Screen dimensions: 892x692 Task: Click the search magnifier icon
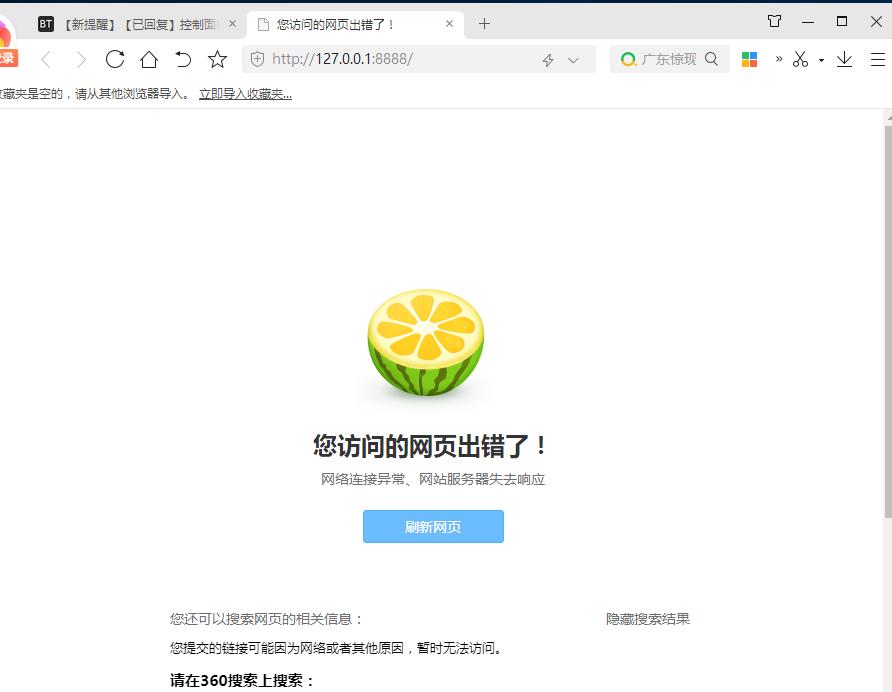(x=711, y=59)
